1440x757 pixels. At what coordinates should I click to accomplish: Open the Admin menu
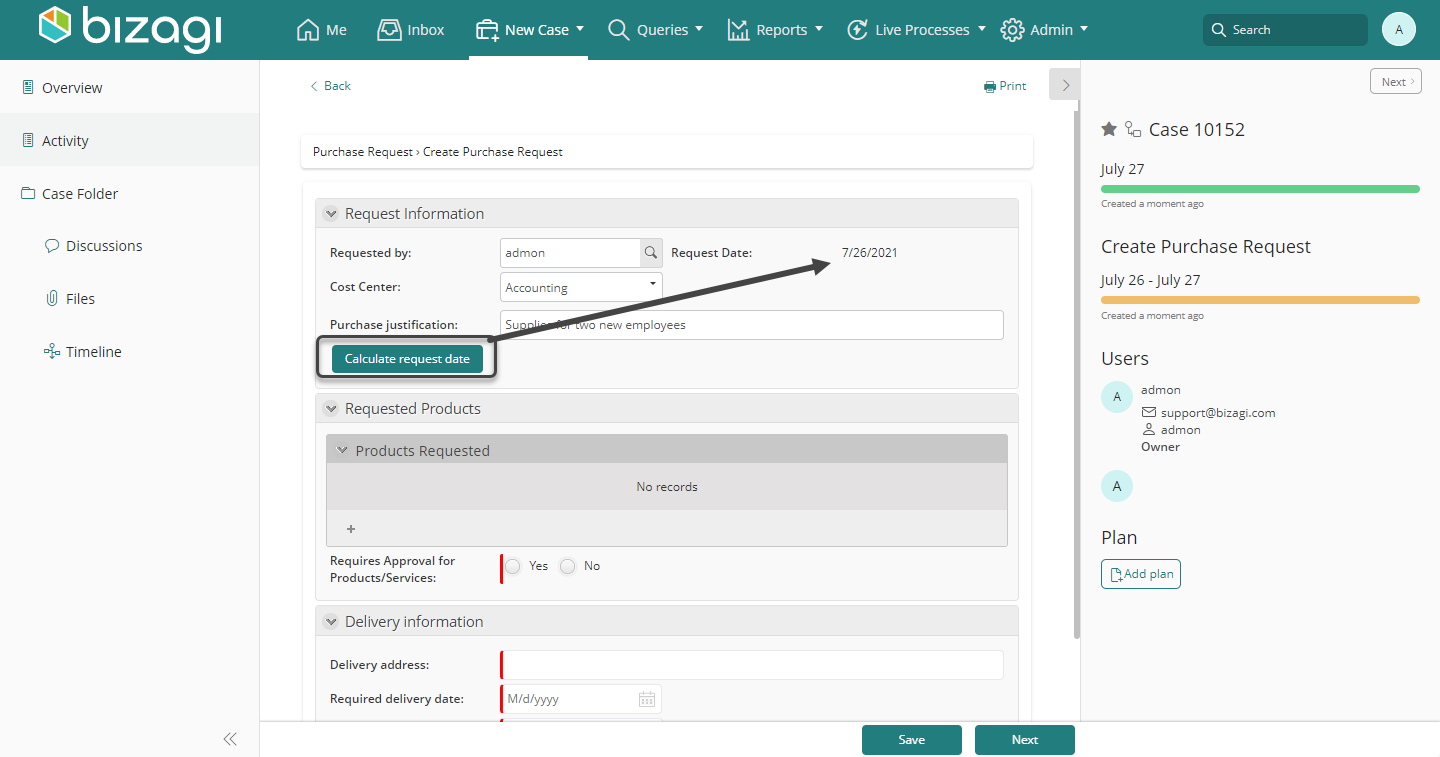(x=1045, y=30)
